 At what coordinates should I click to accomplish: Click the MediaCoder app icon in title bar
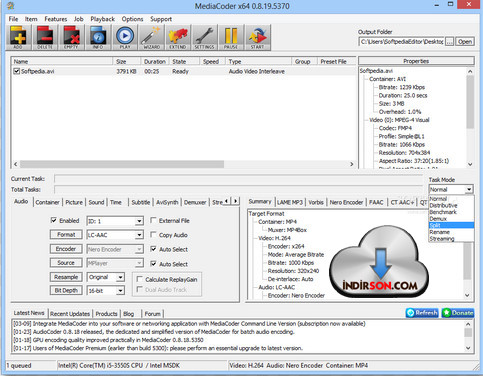click(10, 6)
